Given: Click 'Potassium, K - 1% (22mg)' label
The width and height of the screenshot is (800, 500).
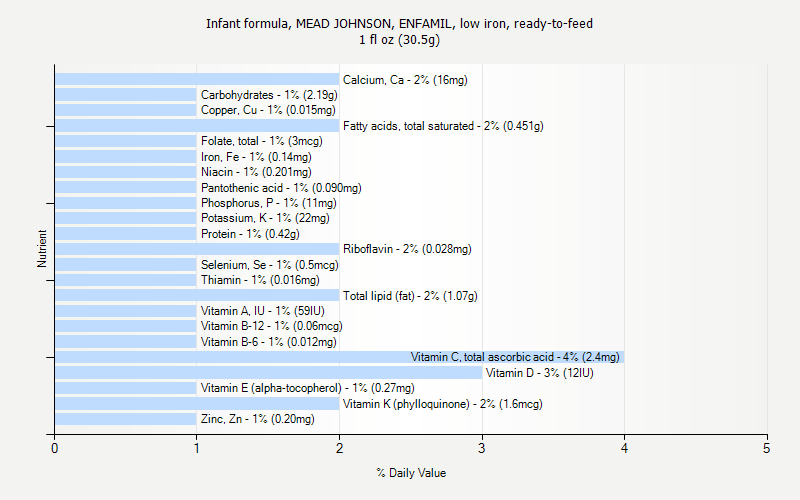Looking at the screenshot, I should pyautogui.click(x=265, y=218).
